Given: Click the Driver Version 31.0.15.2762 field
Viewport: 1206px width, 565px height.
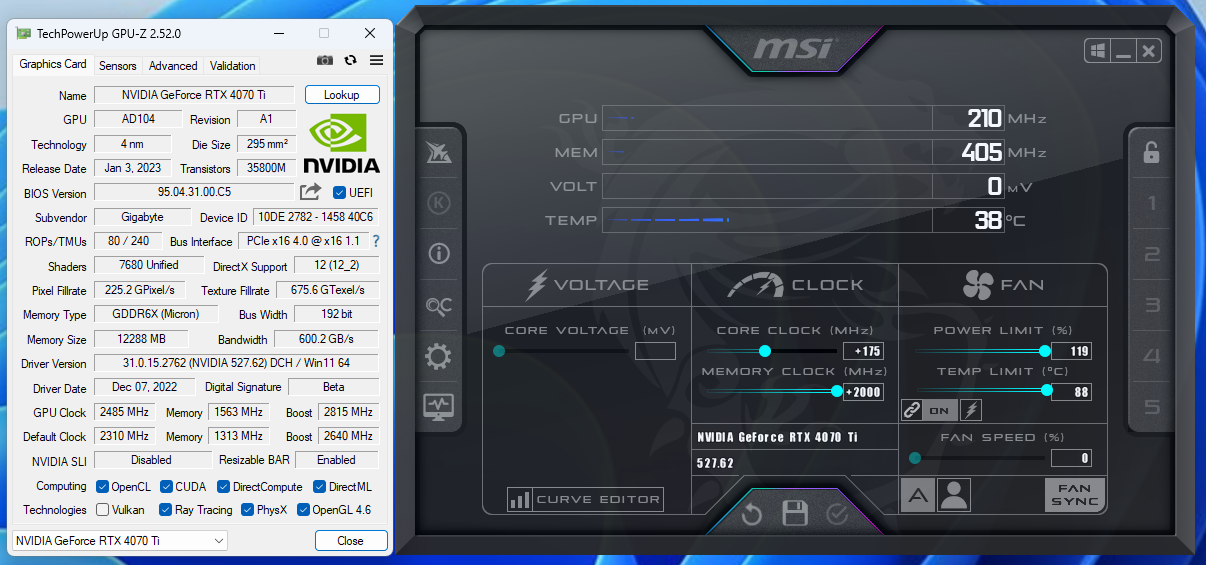Looking at the screenshot, I should point(236,363).
